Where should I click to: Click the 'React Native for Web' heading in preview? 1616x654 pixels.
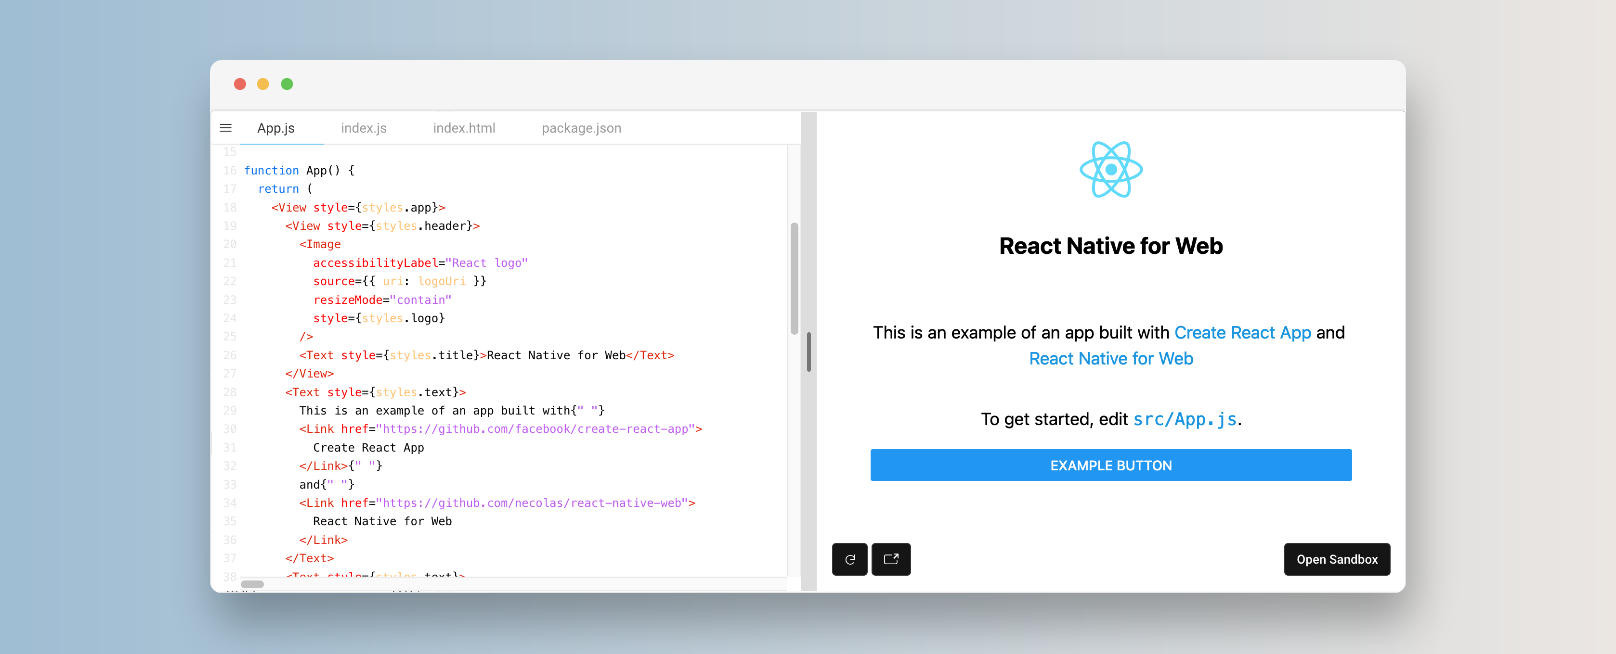click(1111, 246)
